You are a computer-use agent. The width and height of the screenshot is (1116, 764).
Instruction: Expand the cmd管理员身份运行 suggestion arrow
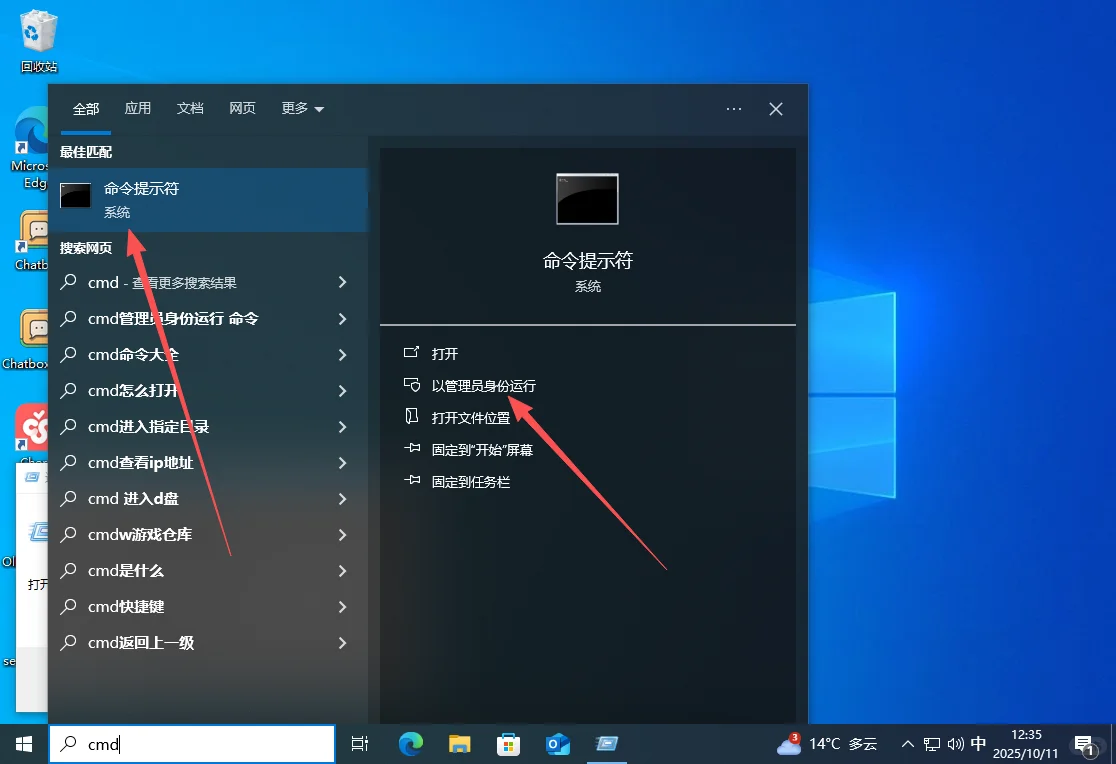coord(342,318)
